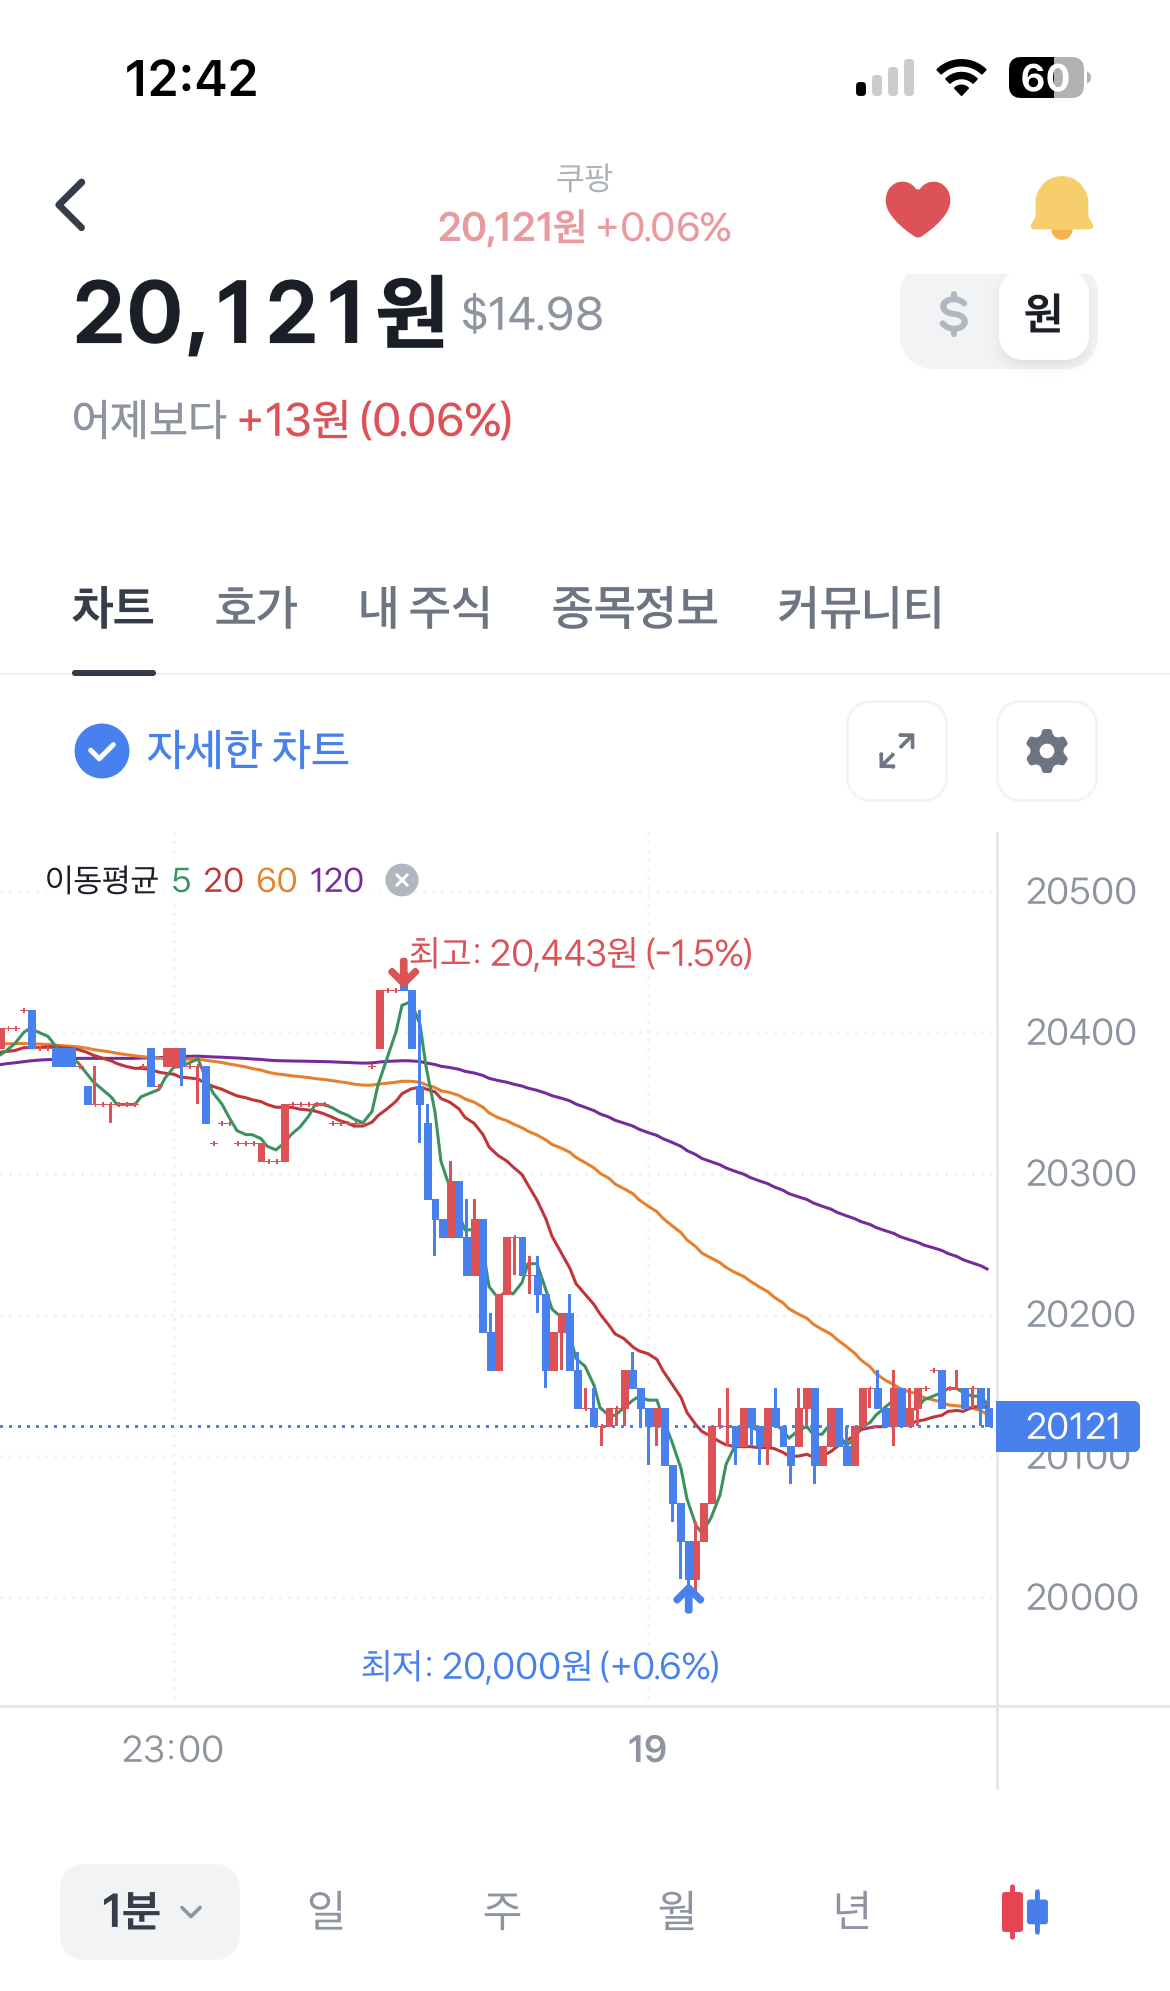Select monthly (월) chart period

pyautogui.click(x=677, y=1911)
